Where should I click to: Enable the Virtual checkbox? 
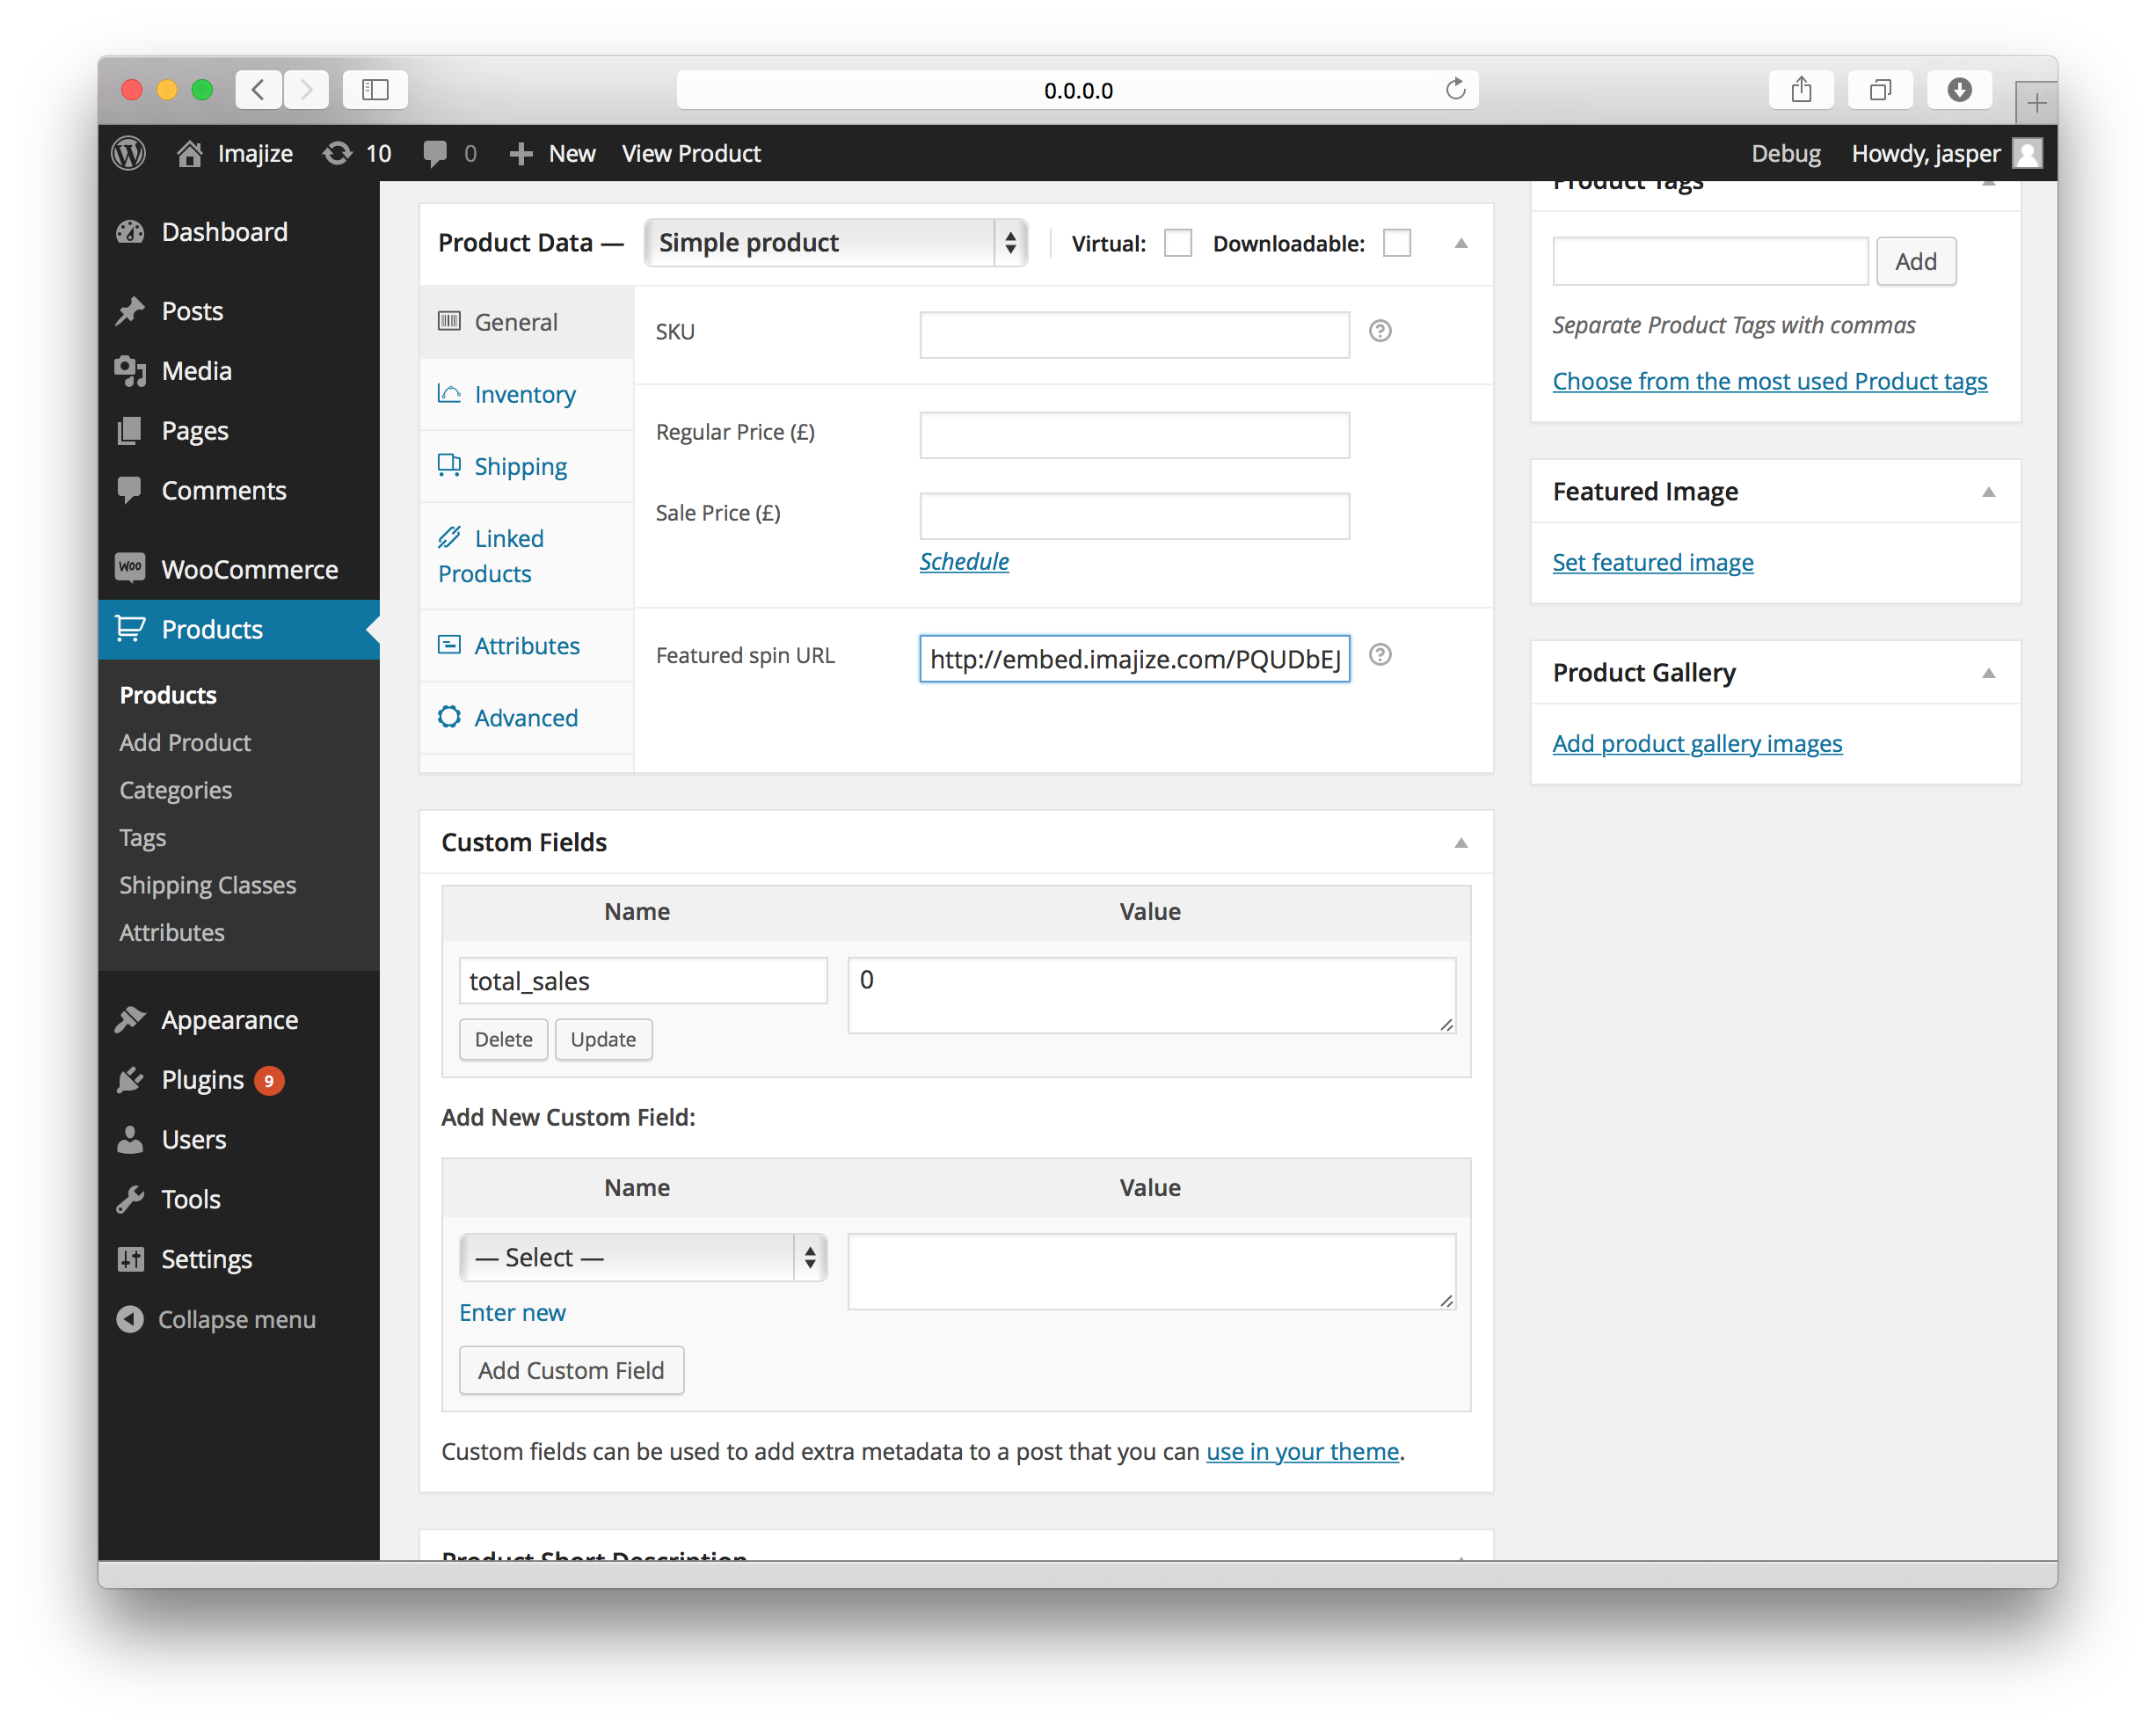pos(1177,243)
